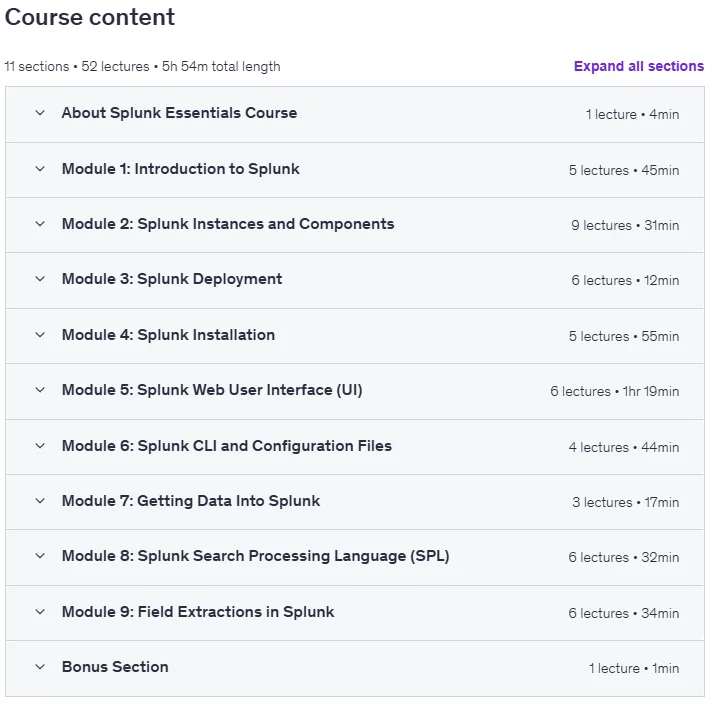This screenshot has width=710, height=706.
Task: Click chevron next to Module 9 Field Extractions
Action: (40, 612)
